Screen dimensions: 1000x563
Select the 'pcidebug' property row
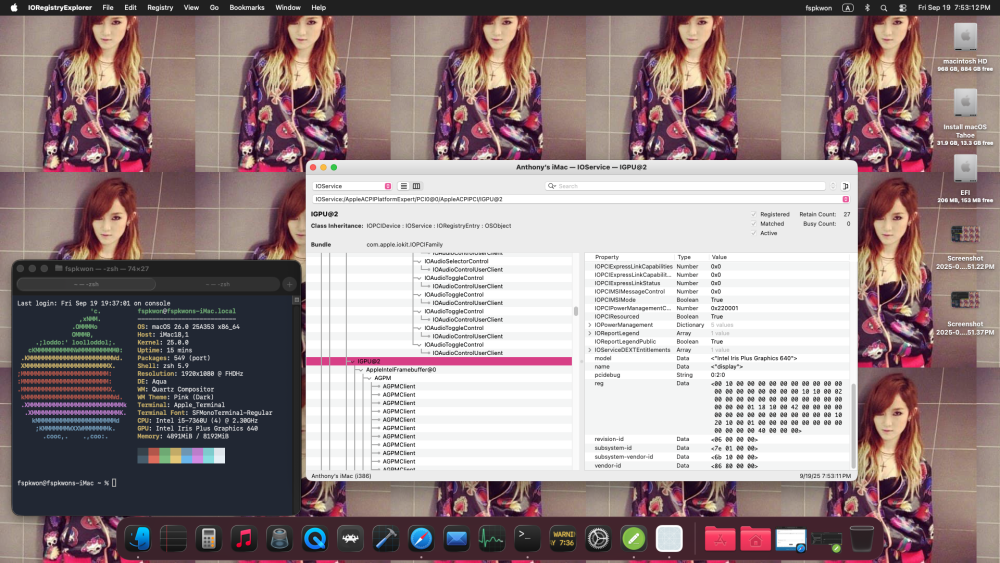click(x=717, y=375)
